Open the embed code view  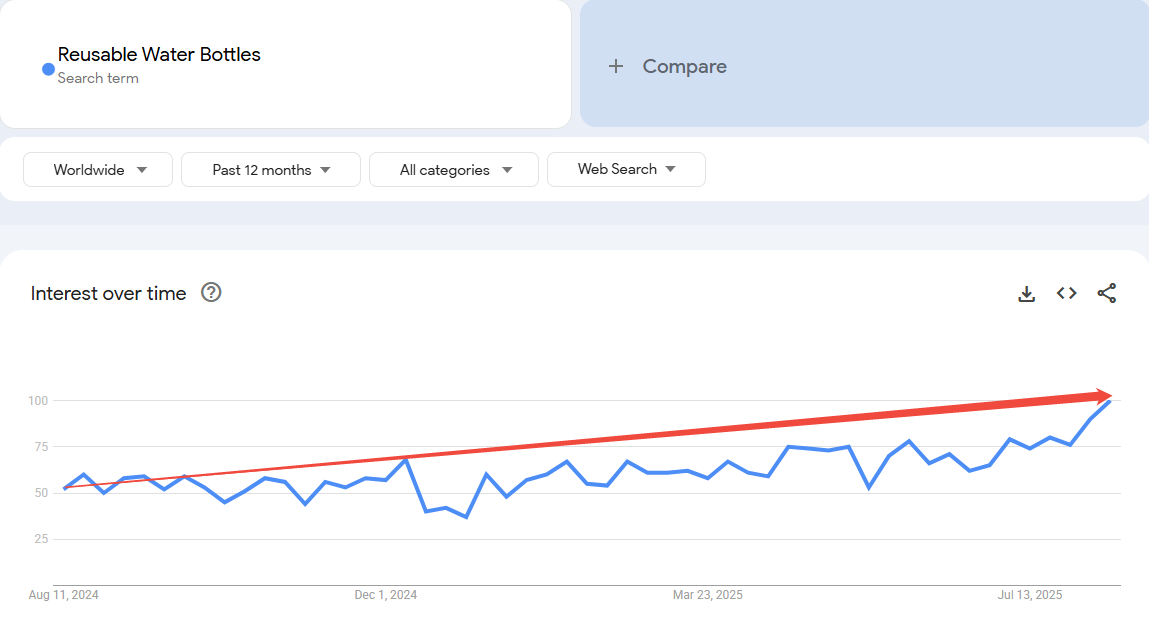(x=1066, y=293)
